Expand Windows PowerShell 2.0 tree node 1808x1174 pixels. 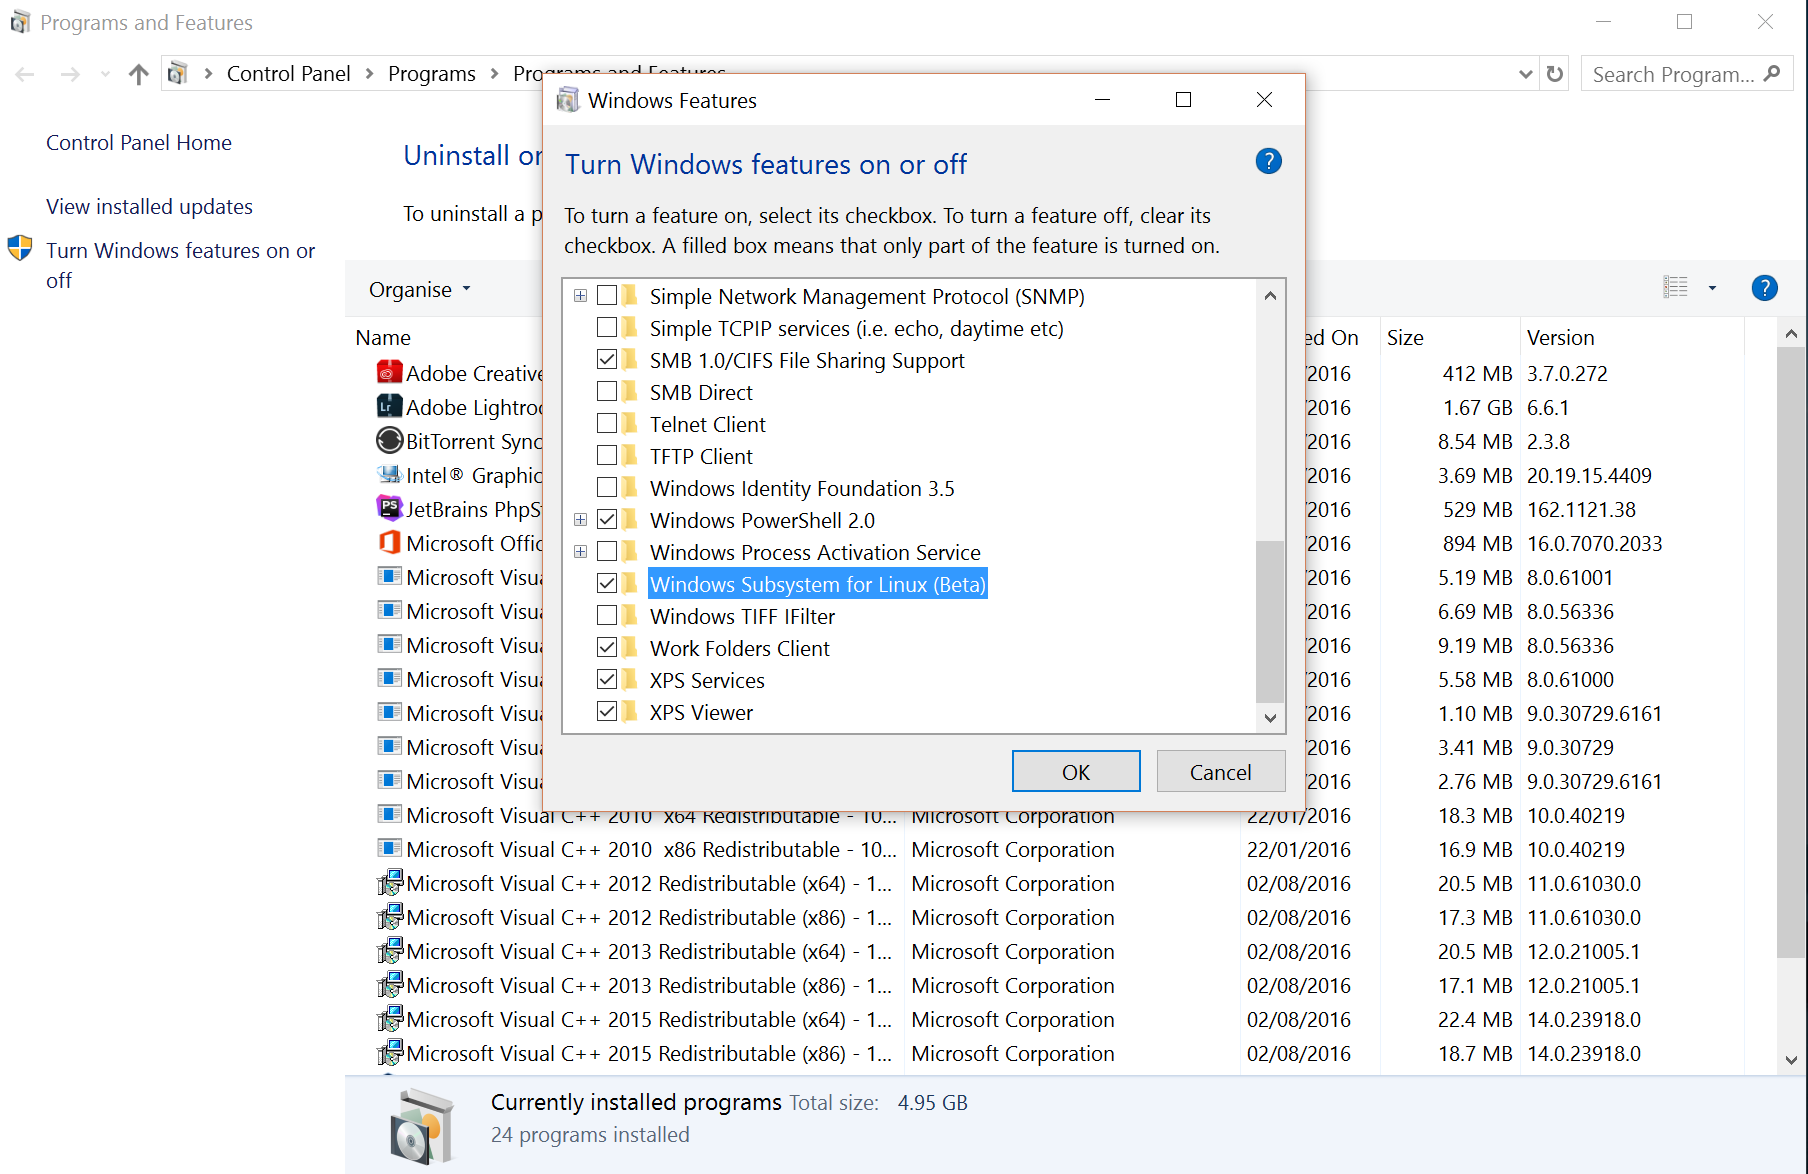(x=580, y=519)
